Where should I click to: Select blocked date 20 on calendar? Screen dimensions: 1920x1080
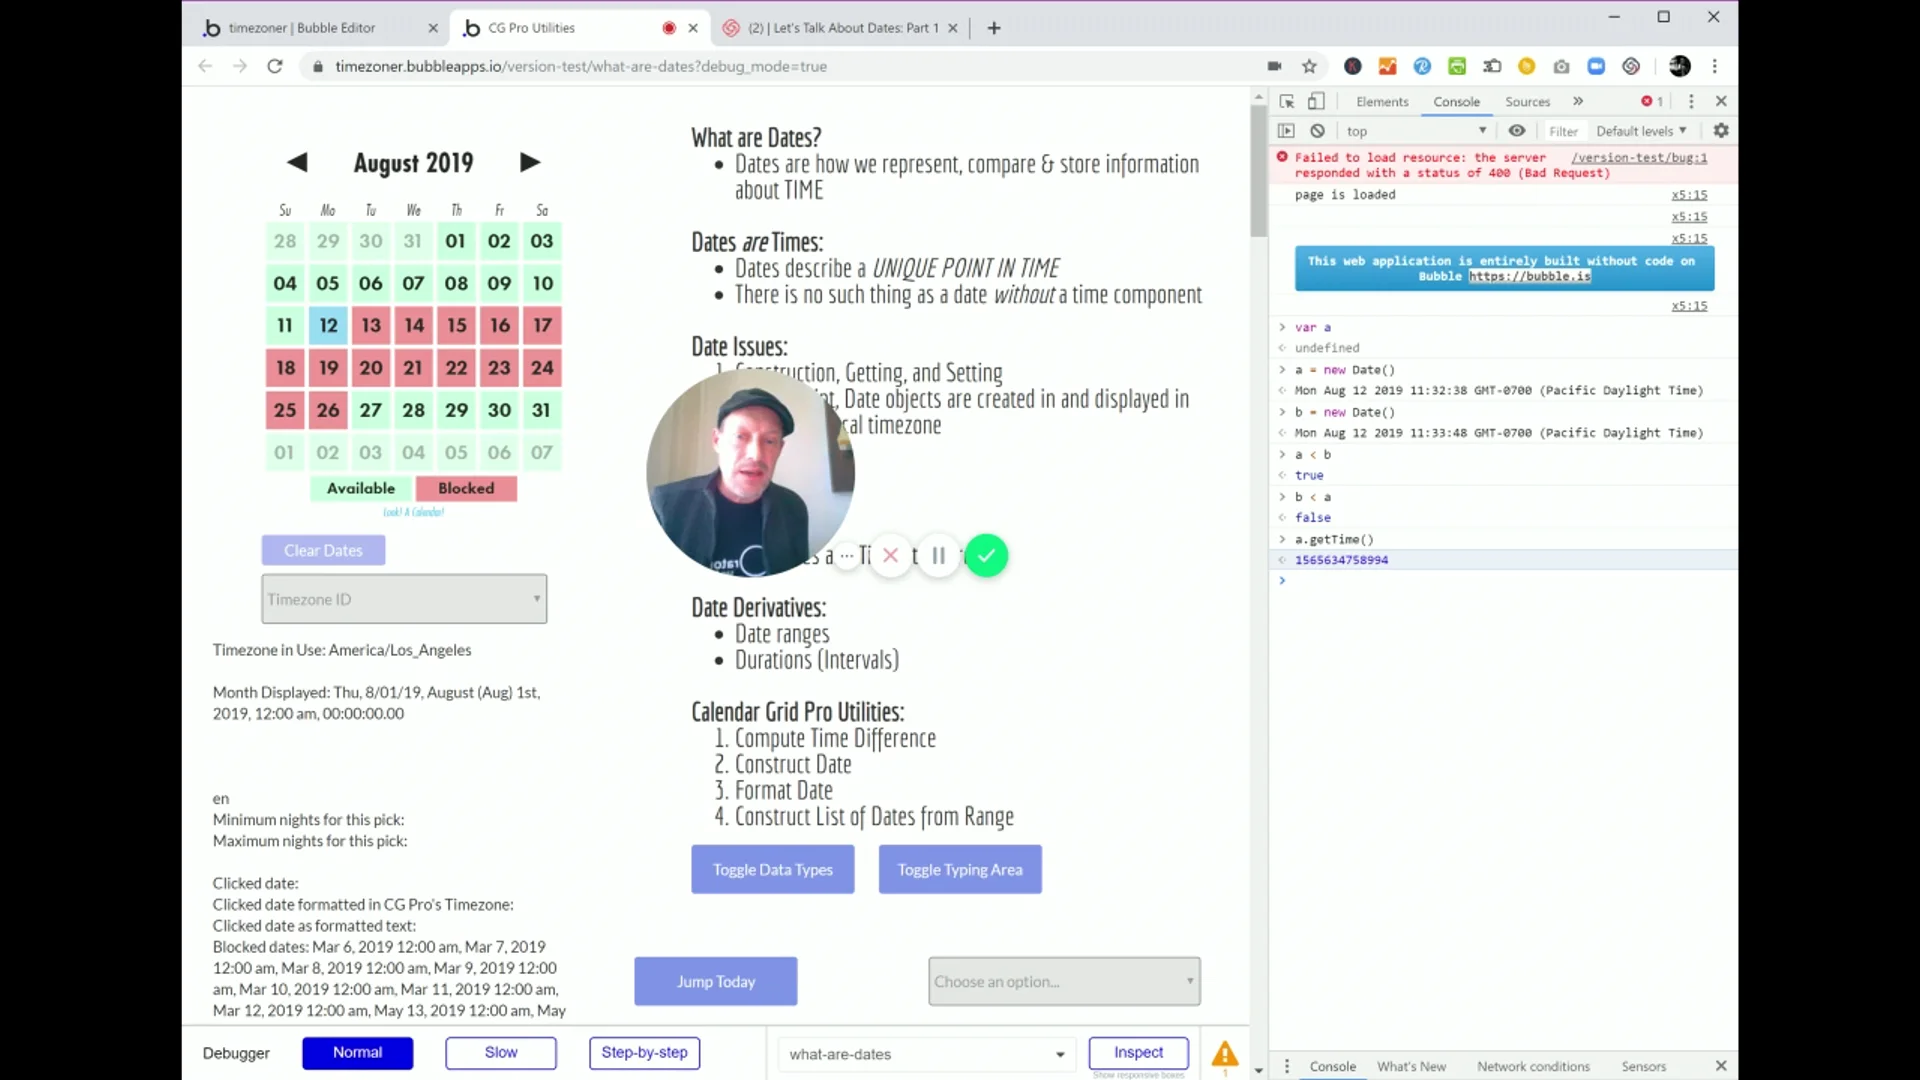click(371, 367)
